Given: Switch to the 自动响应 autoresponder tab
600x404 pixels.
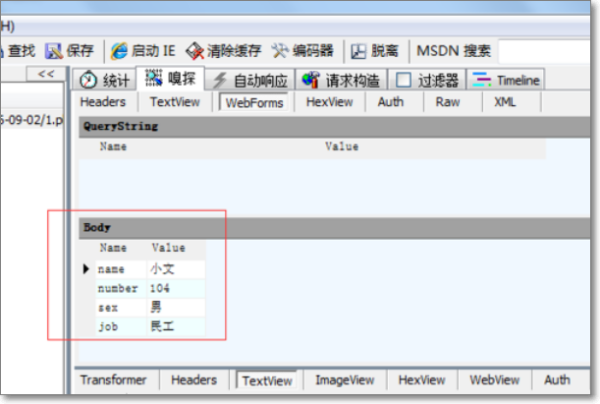Looking at the screenshot, I should click(x=249, y=80).
